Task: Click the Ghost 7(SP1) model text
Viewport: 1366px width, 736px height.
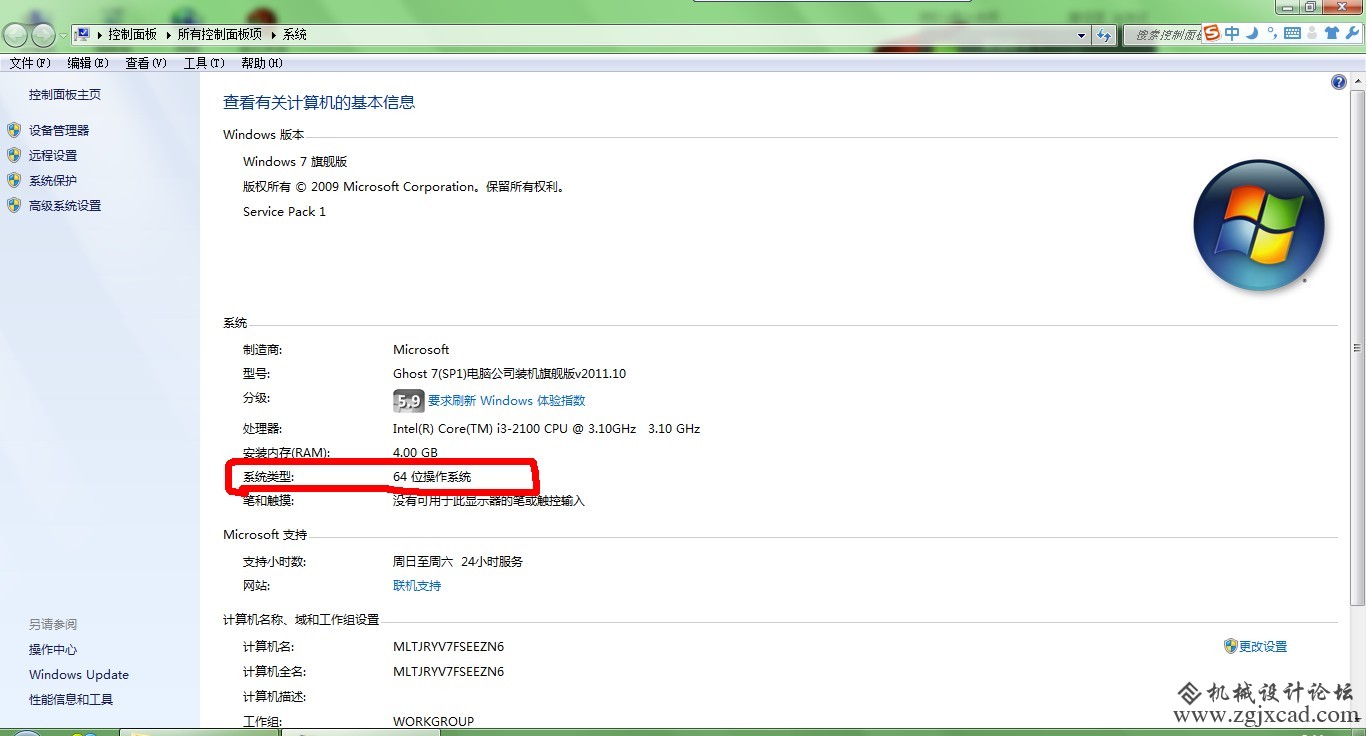Action: [509, 373]
